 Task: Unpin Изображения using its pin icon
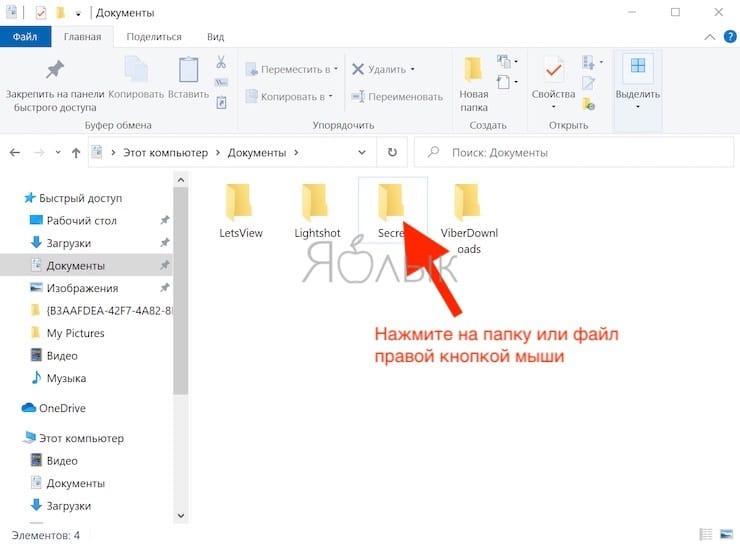pos(164,287)
